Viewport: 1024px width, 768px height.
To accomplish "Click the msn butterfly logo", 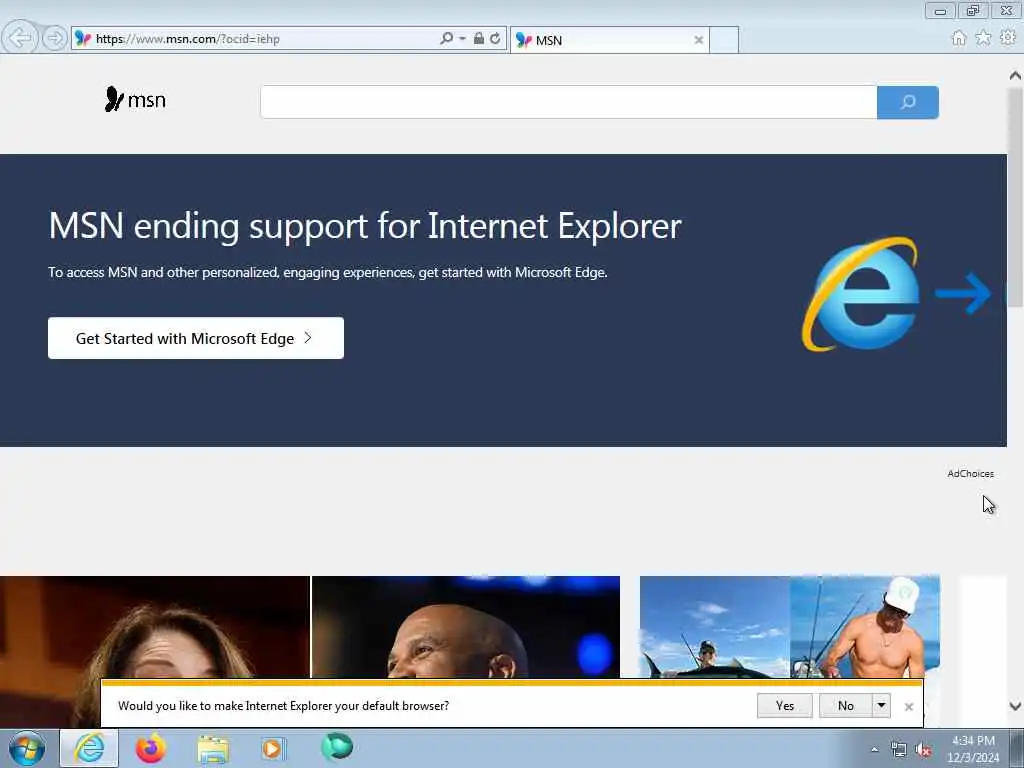I will 135,99.
